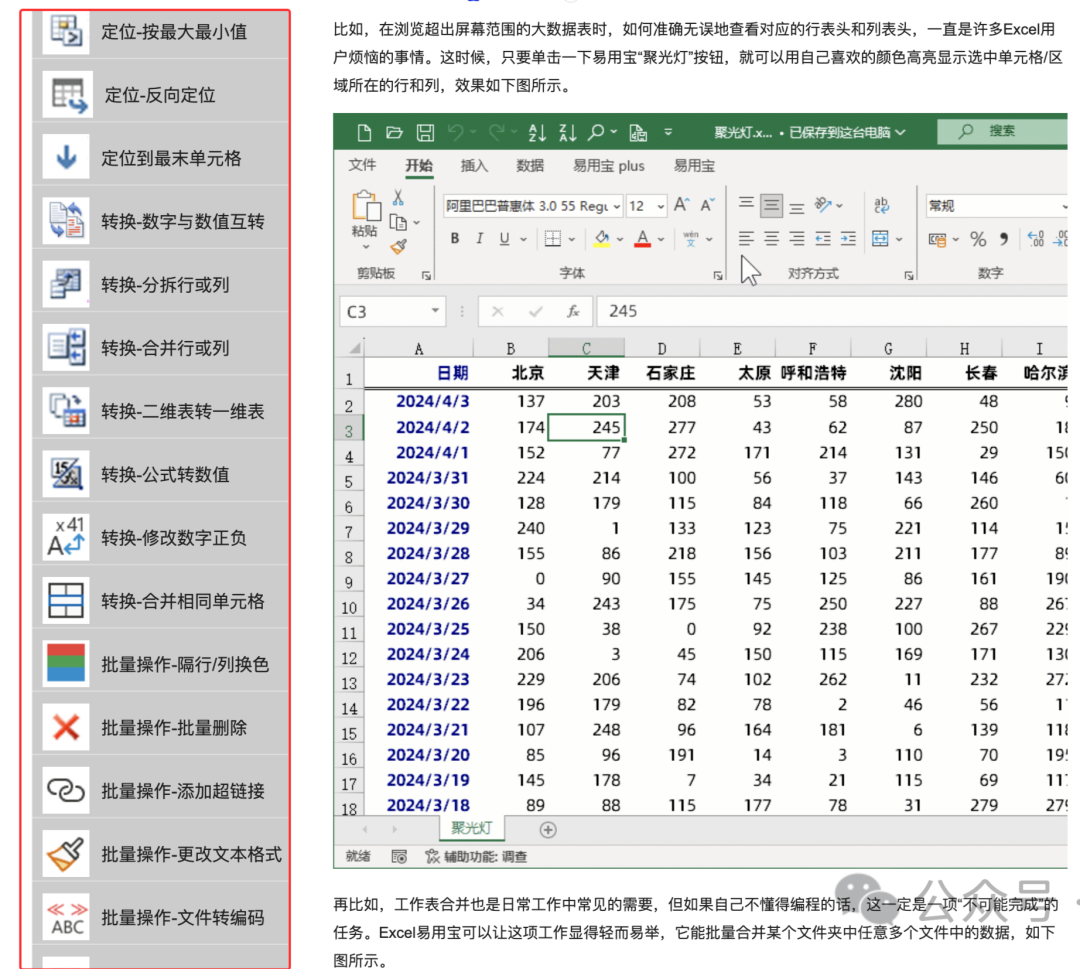
Task: Switch to the 开始 ribbon tab
Action: (x=419, y=165)
